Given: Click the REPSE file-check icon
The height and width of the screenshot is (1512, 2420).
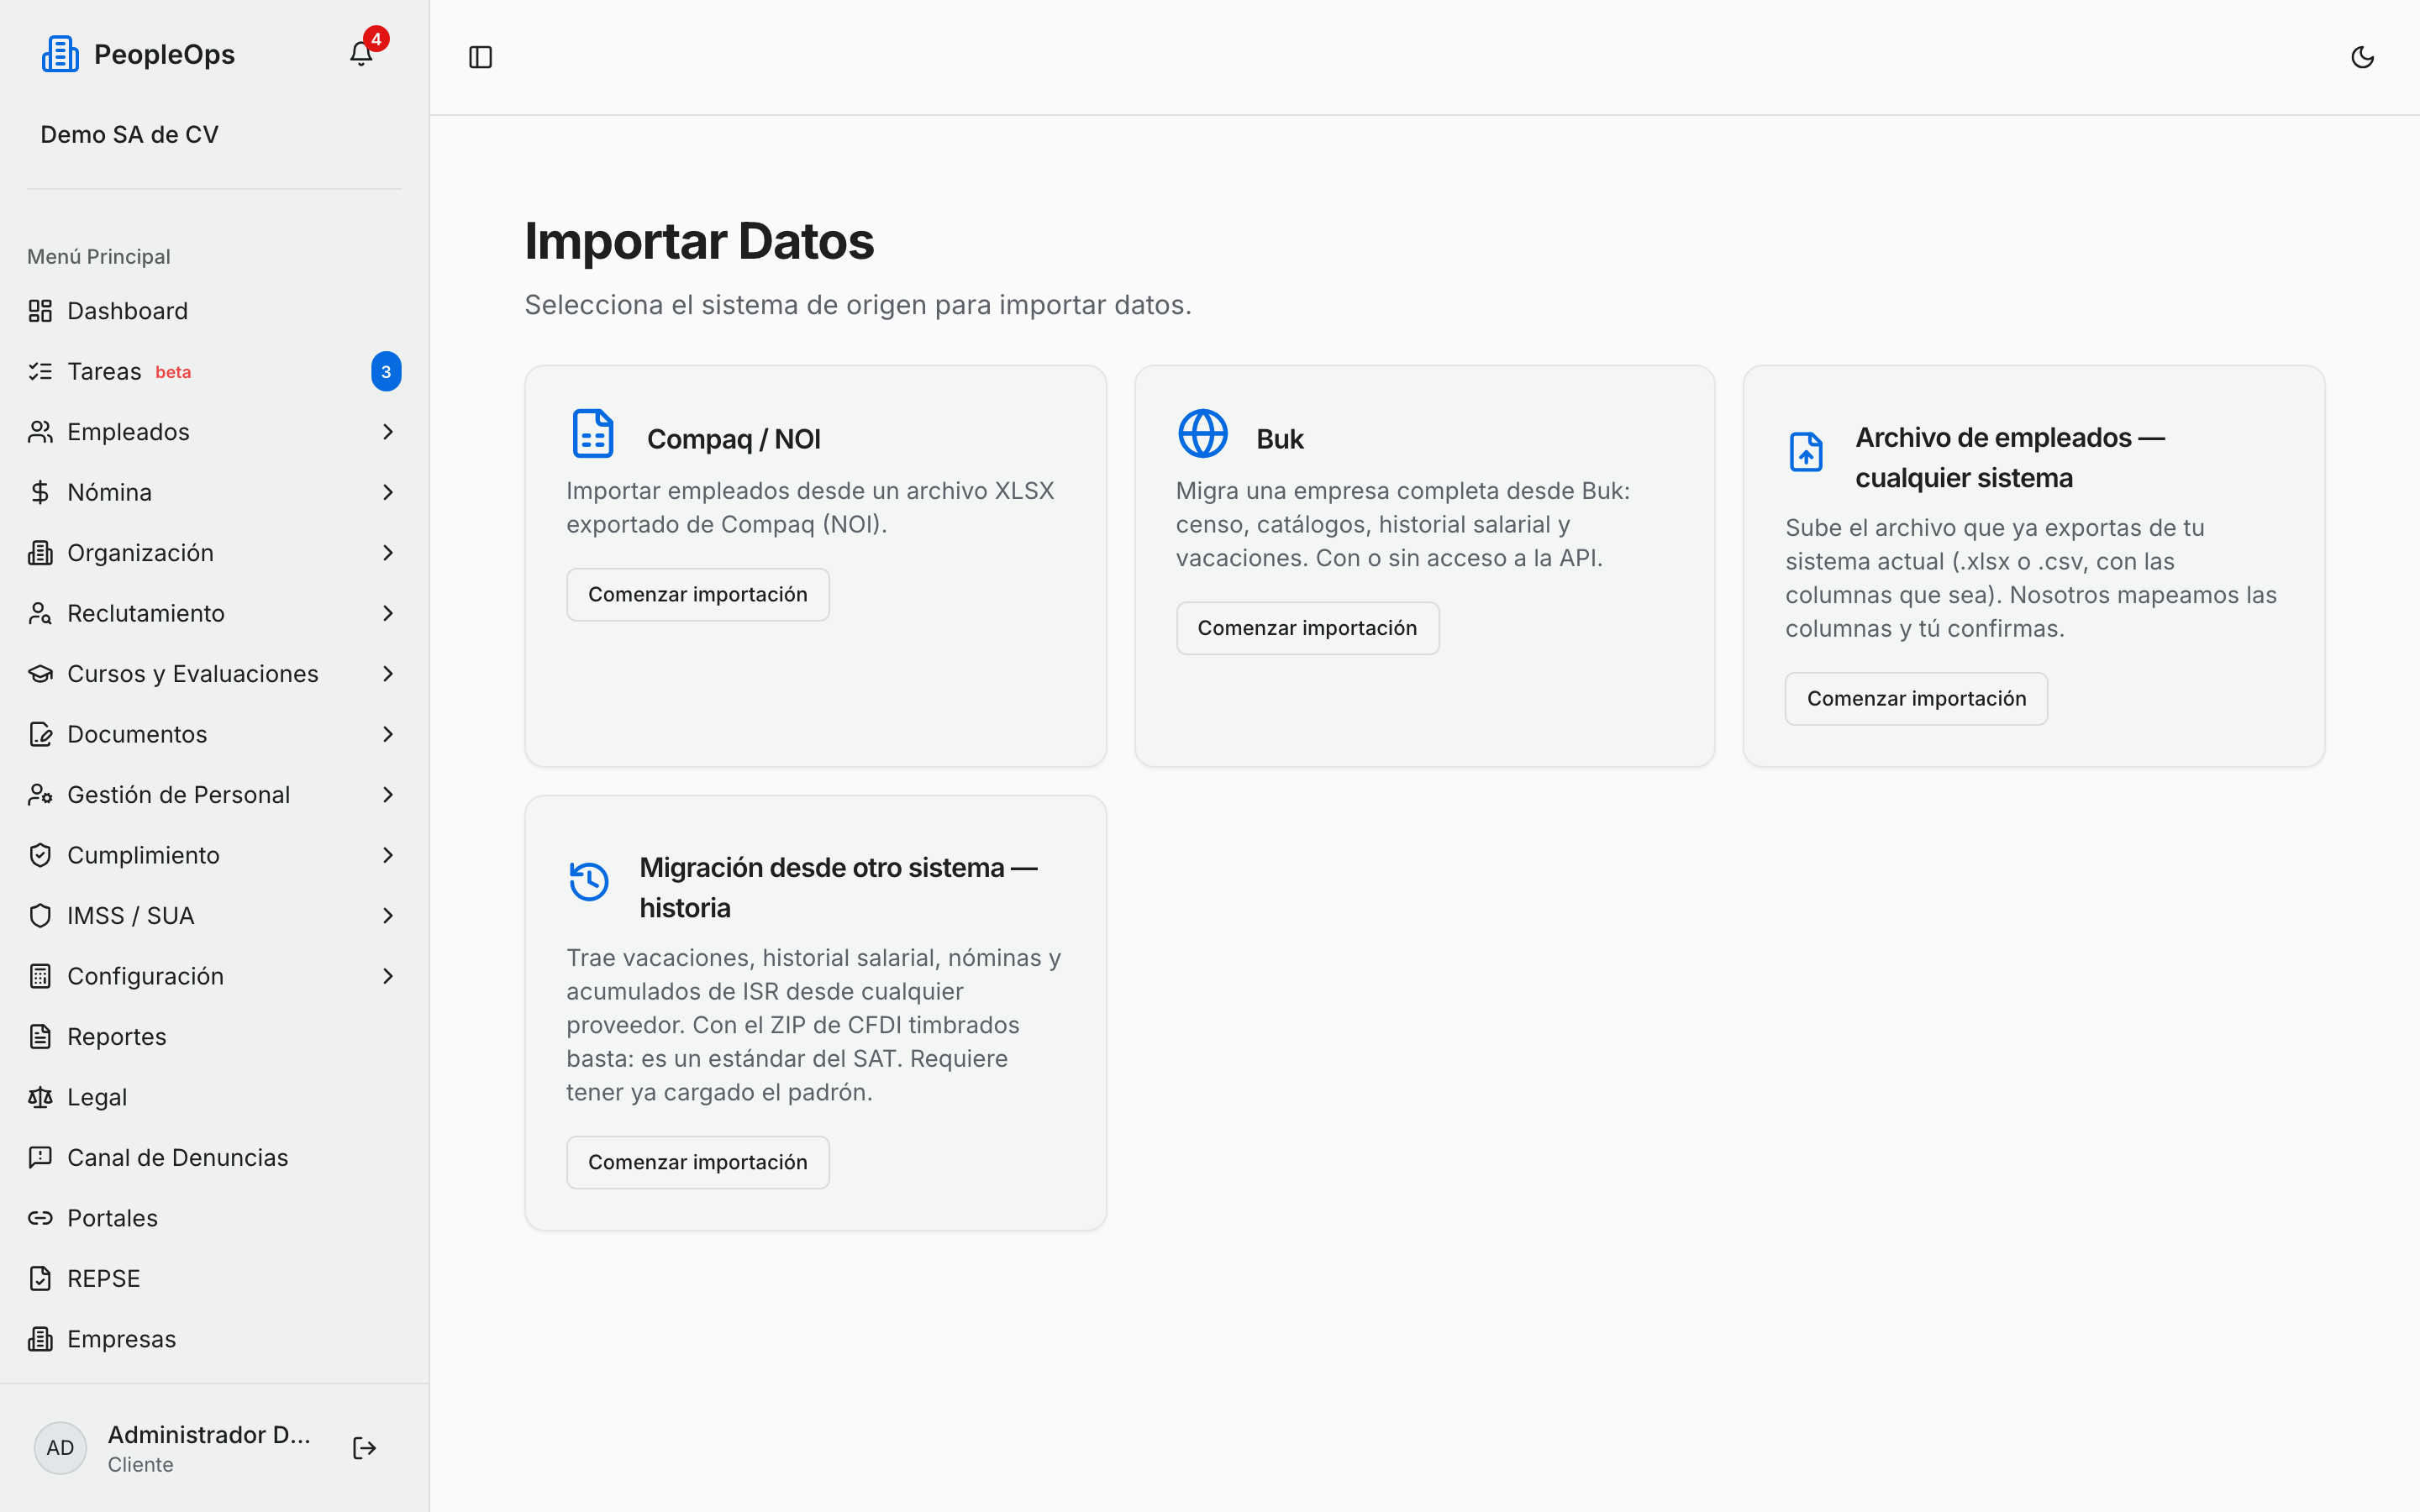Looking at the screenshot, I should (40, 1279).
